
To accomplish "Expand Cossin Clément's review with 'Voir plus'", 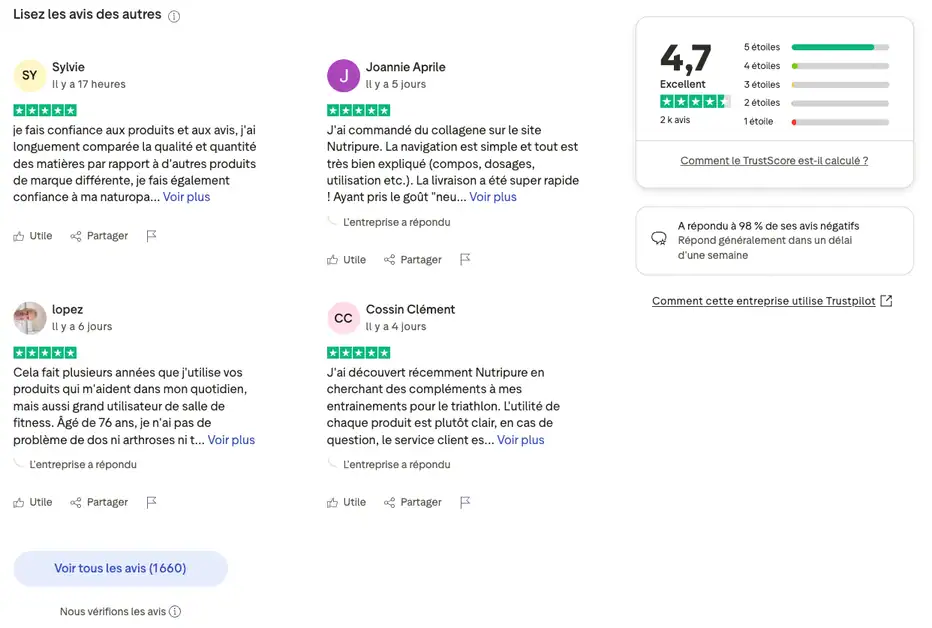I will 521,440.
